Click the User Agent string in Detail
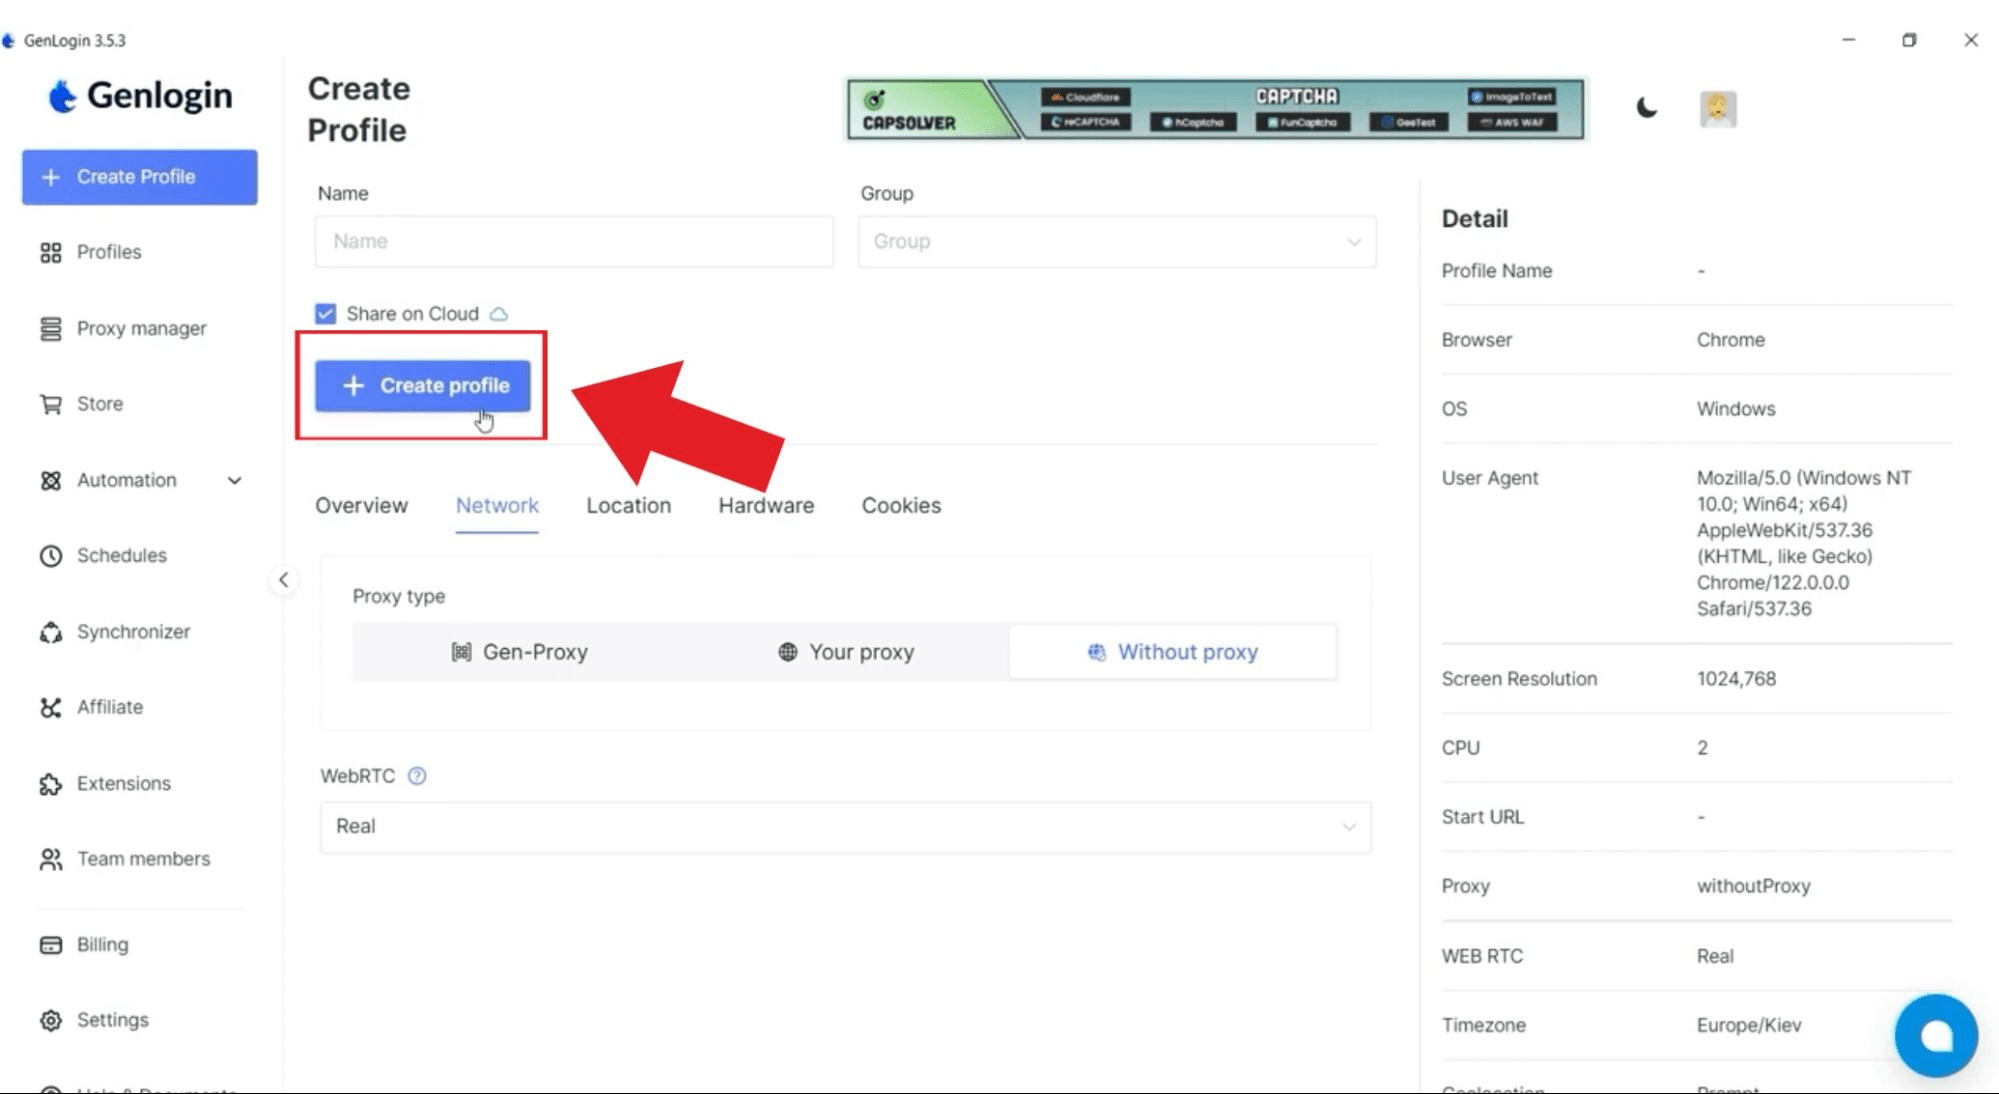1999x1094 pixels. 1803,543
